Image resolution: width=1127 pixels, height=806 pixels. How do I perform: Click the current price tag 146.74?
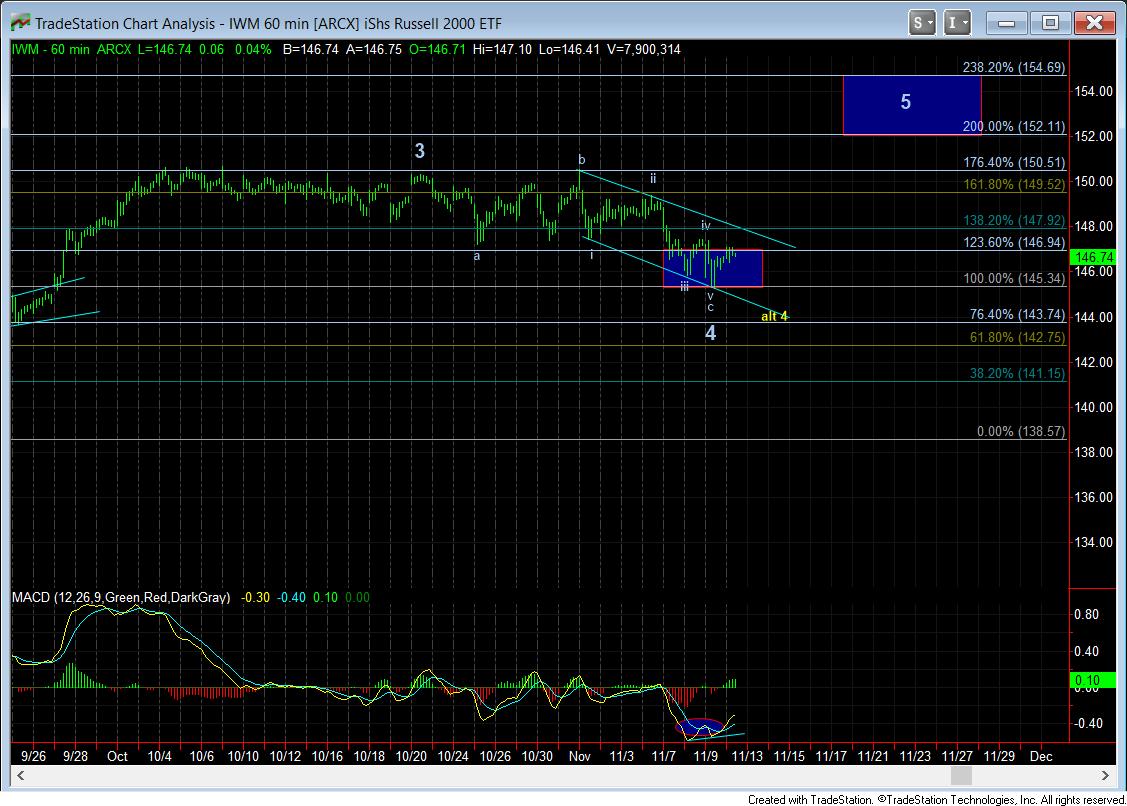coord(1091,257)
